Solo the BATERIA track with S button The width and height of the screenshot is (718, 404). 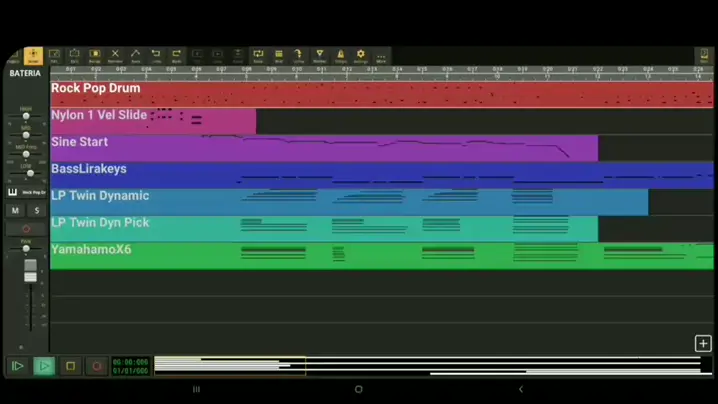(x=37, y=210)
